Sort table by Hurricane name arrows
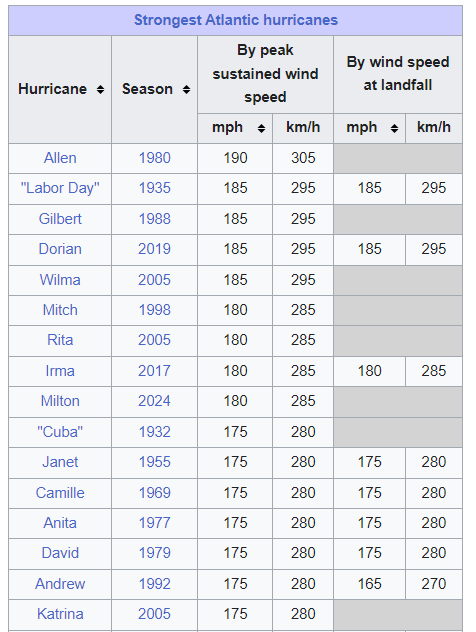Screen dimensions: 476x632 (100, 89)
